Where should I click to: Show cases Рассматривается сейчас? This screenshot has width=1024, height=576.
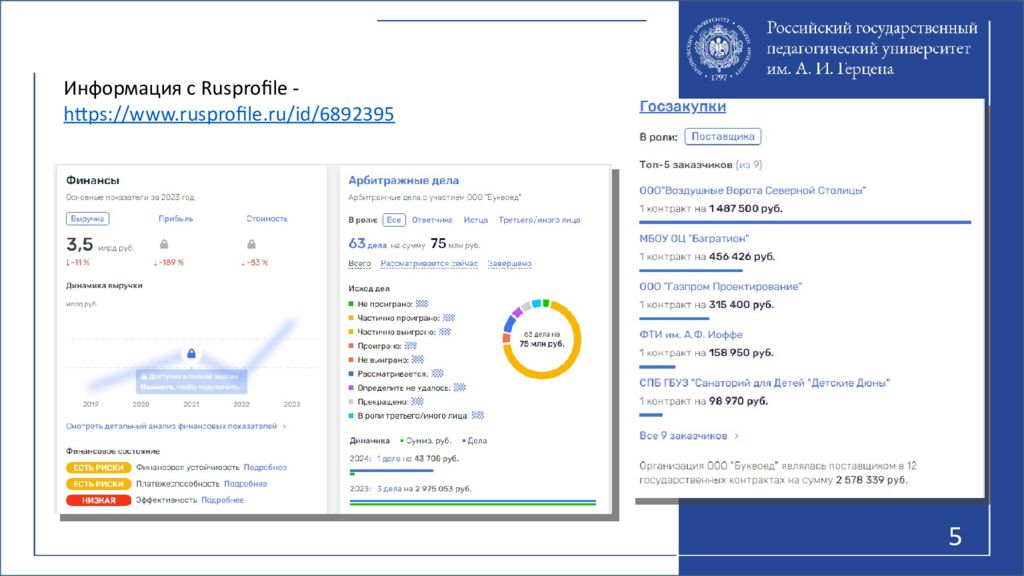pyautogui.click(x=429, y=264)
